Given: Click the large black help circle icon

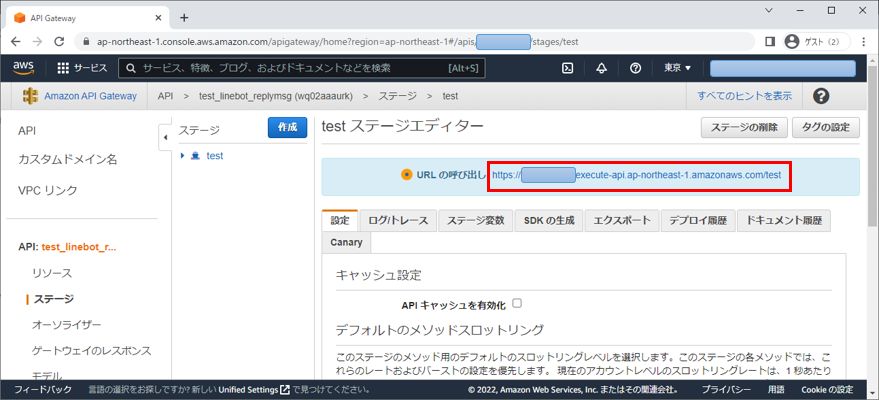Looking at the screenshot, I should click(x=821, y=96).
